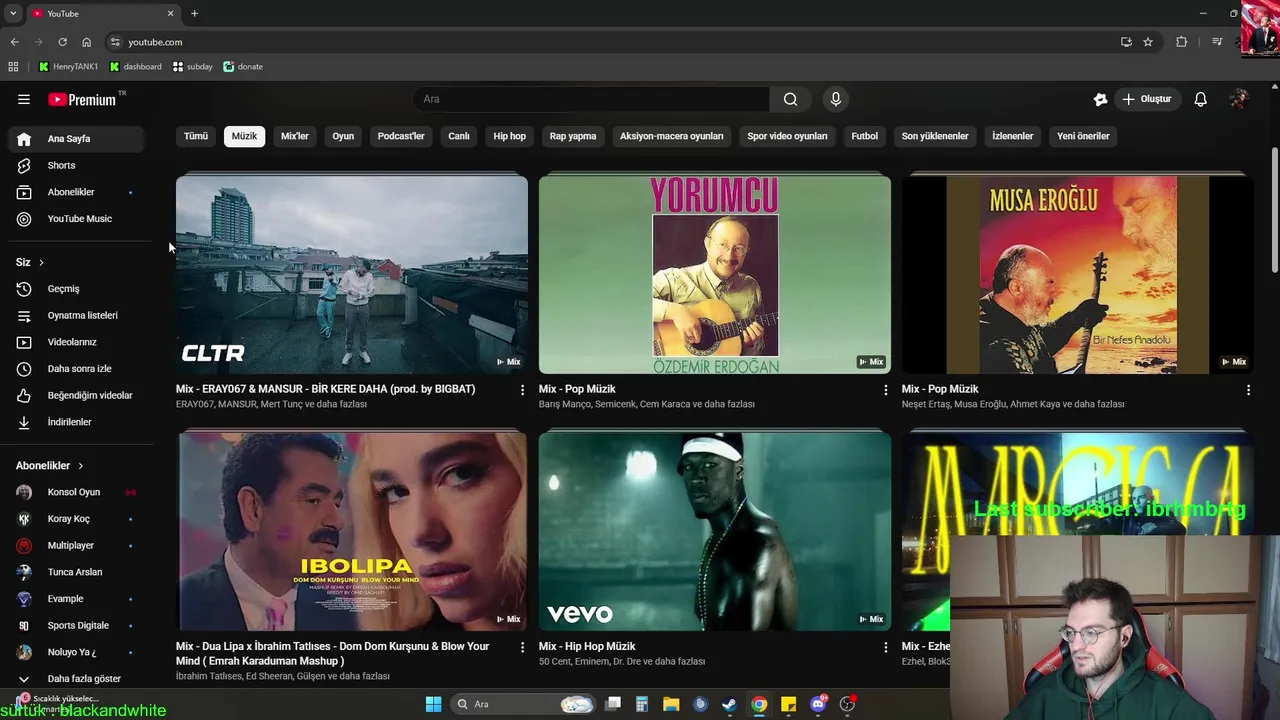1280x720 pixels.
Task: Click the sparkle badge icon beside Oluştur
Action: [x=1100, y=99]
